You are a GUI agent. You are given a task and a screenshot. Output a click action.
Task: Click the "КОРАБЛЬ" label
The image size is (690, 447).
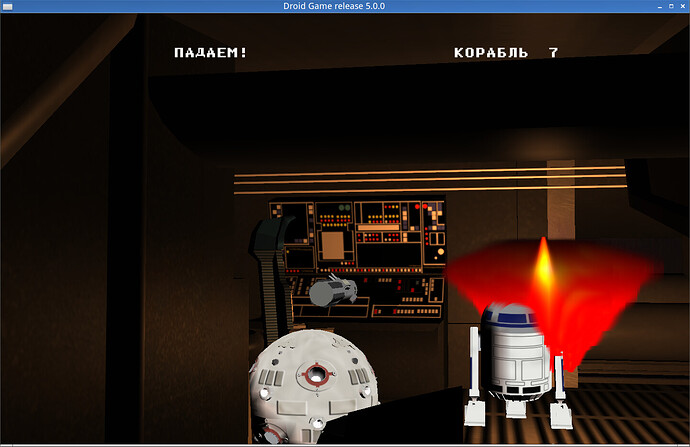(x=490, y=53)
